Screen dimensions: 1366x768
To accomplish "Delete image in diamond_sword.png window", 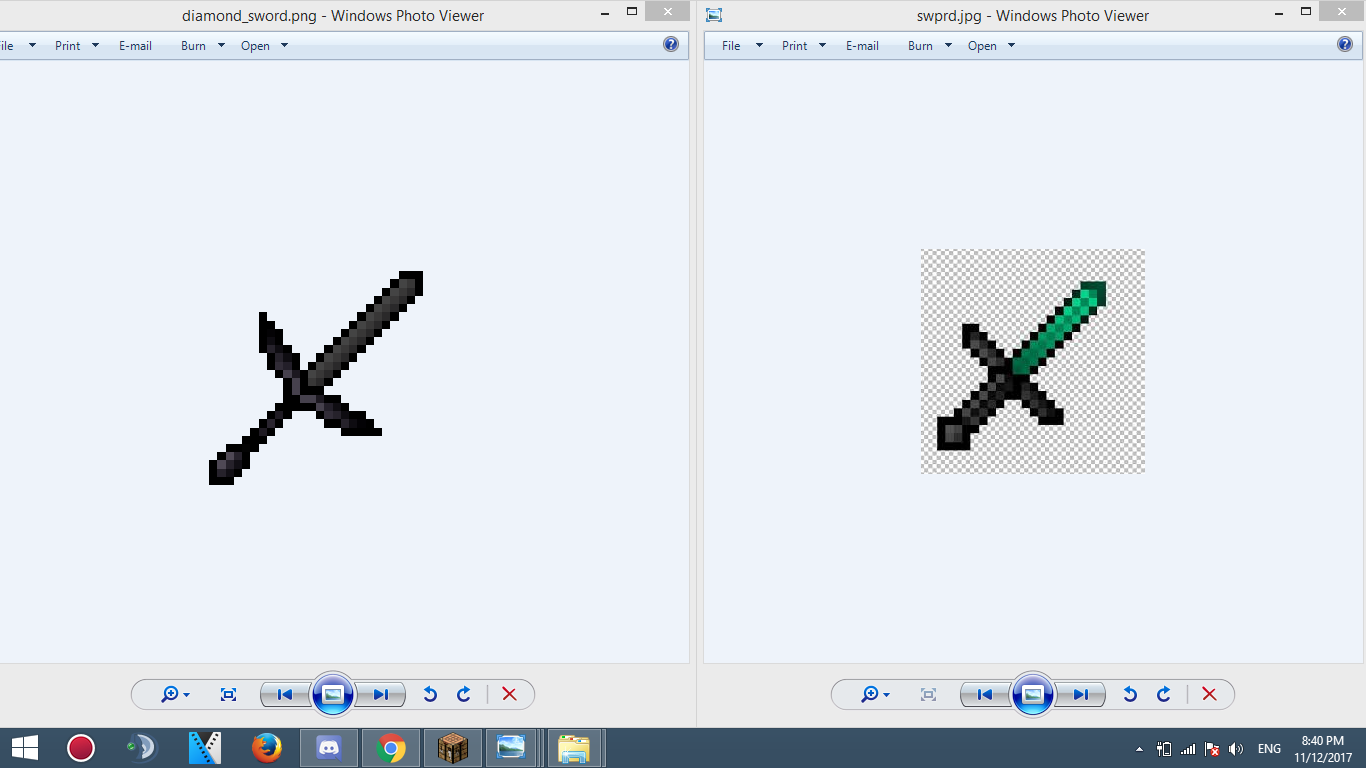I will coord(509,694).
